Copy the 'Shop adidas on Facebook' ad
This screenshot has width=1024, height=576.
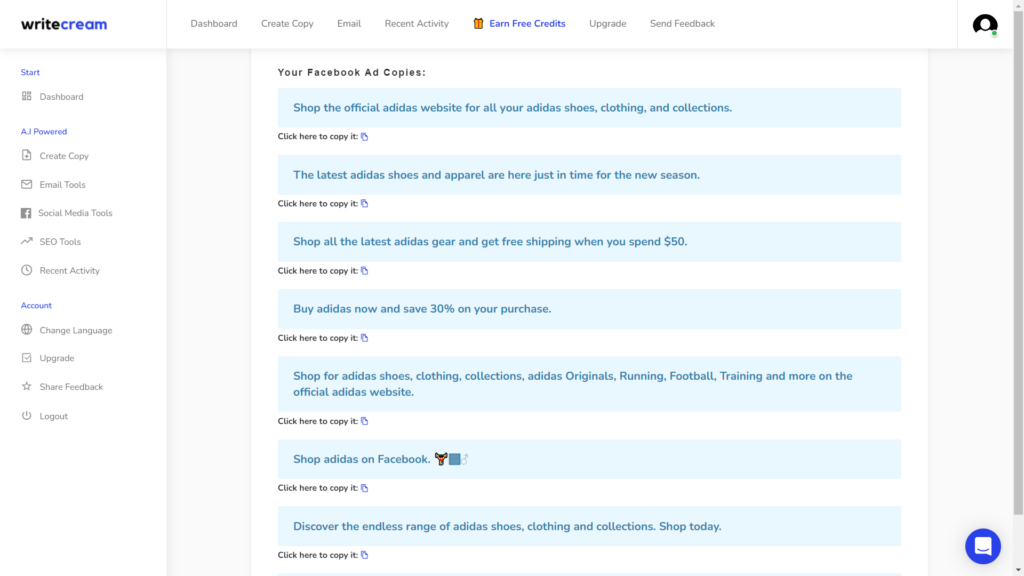tap(364, 488)
